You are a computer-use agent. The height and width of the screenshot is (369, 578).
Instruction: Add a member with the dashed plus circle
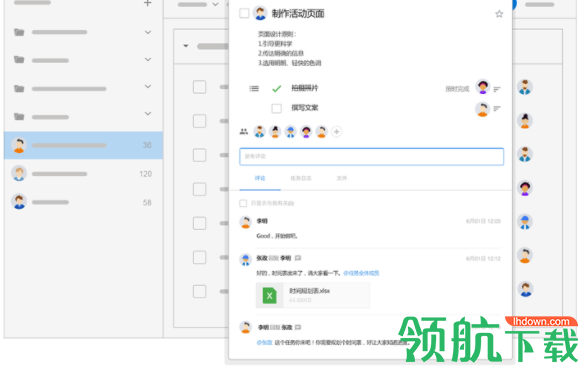336,132
